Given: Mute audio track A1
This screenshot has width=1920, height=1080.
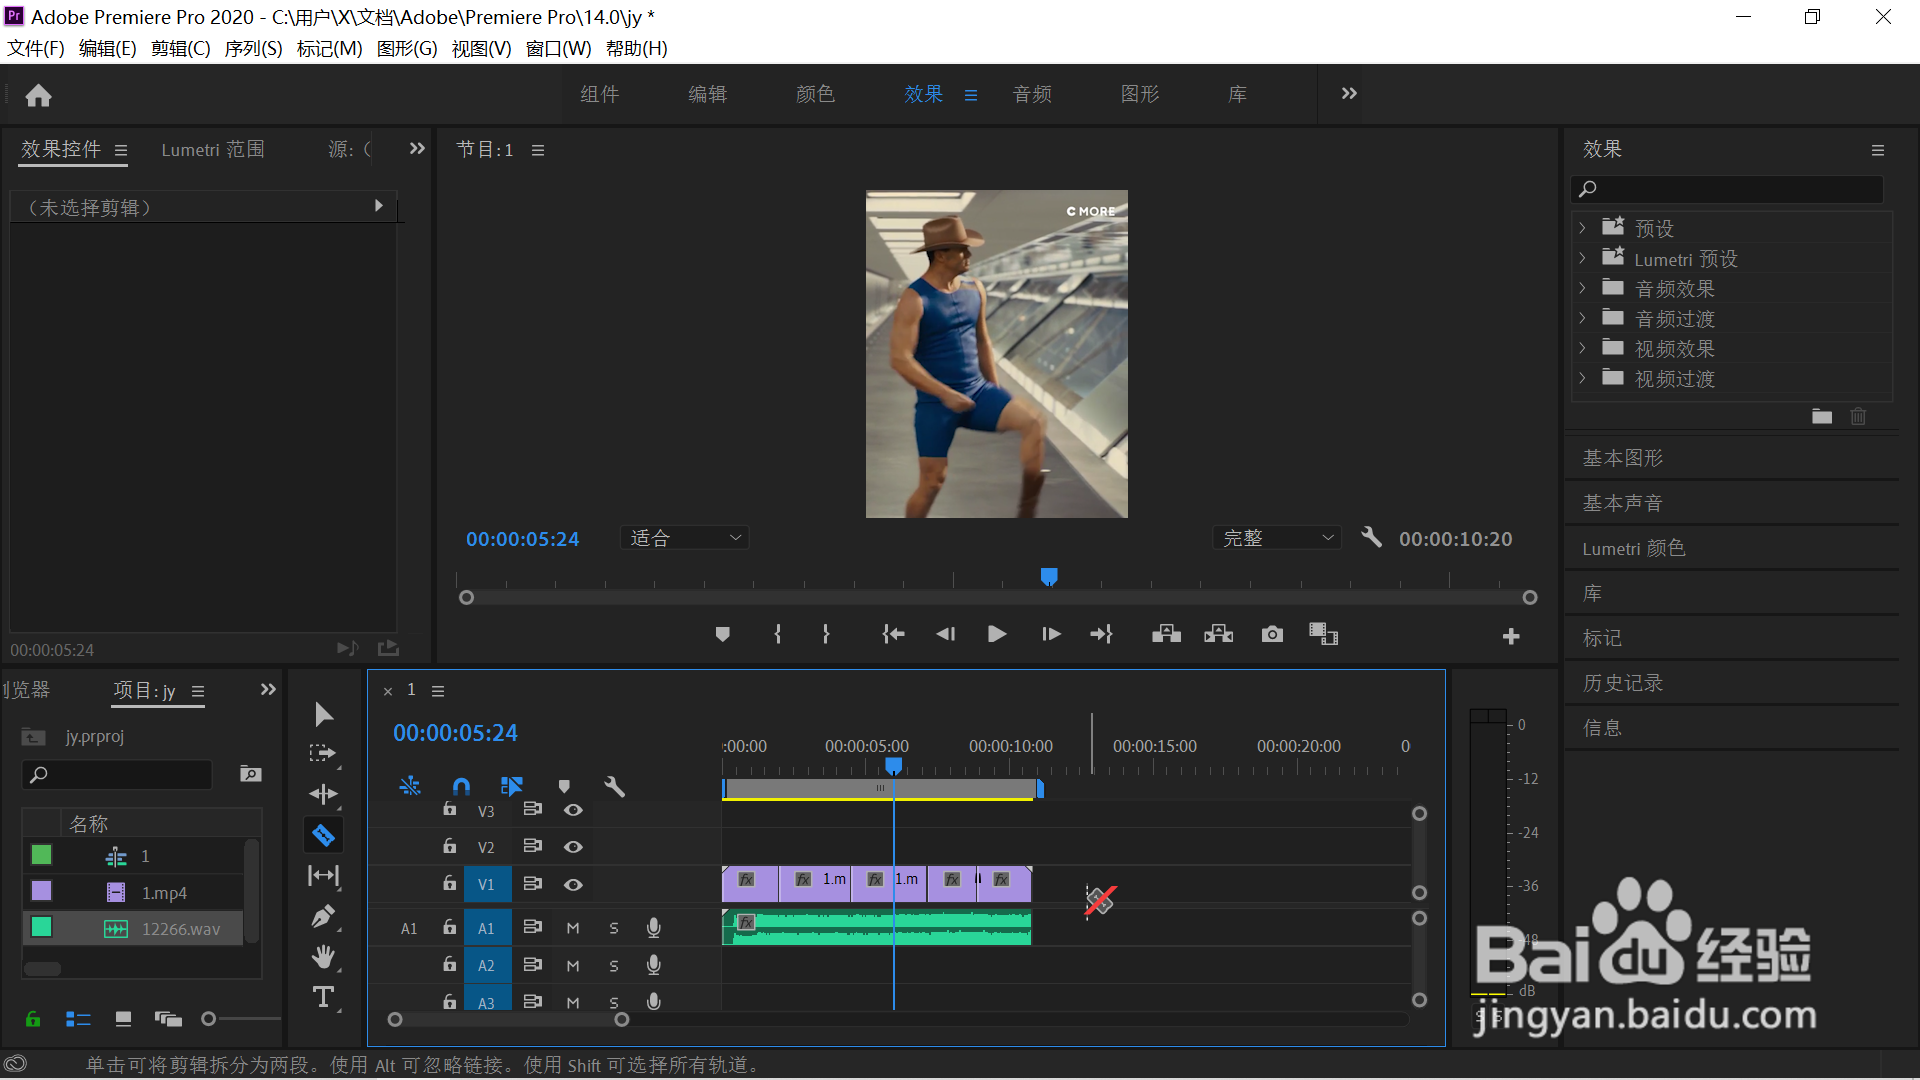Looking at the screenshot, I should pyautogui.click(x=573, y=928).
